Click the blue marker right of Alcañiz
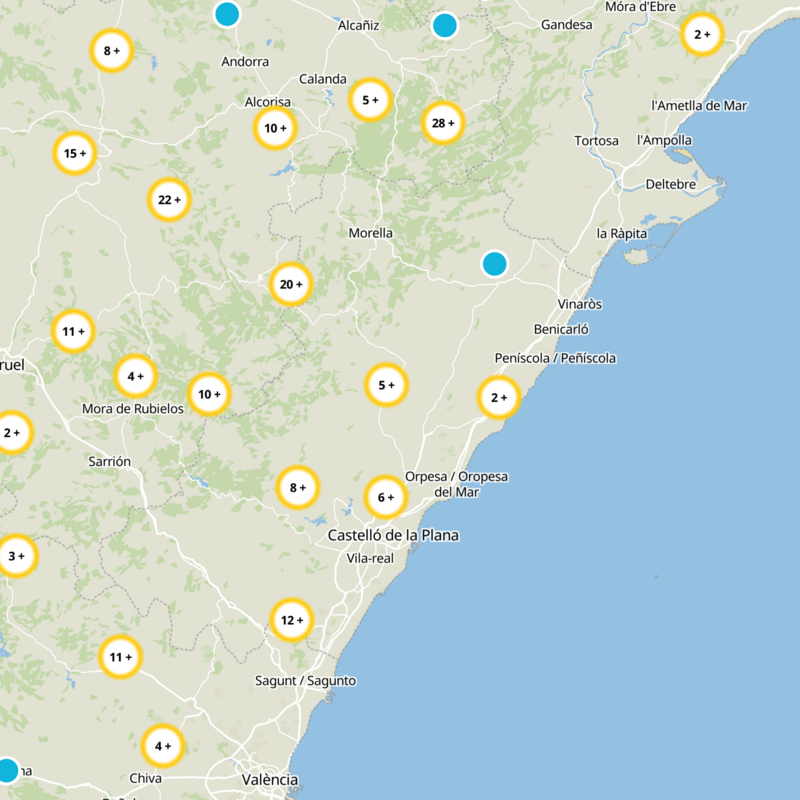This screenshot has height=800, width=800. (445, 25)
